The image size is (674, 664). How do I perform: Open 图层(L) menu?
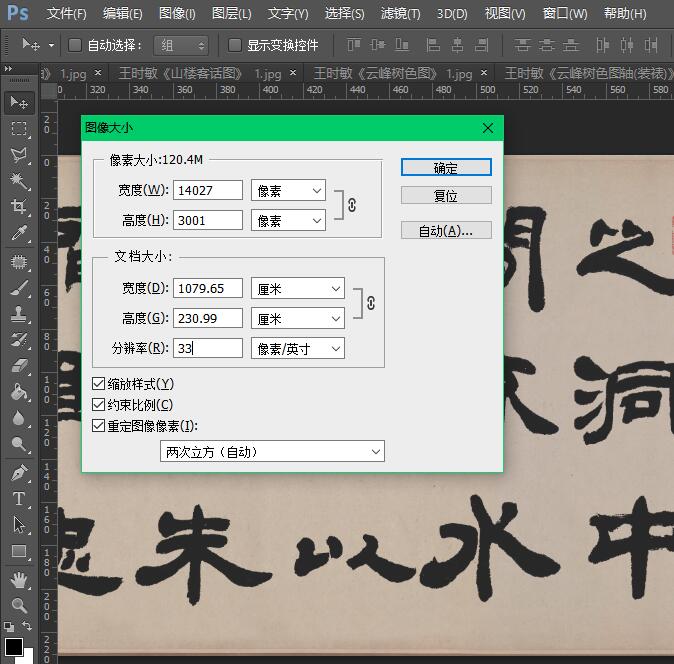tap(232, 14)
